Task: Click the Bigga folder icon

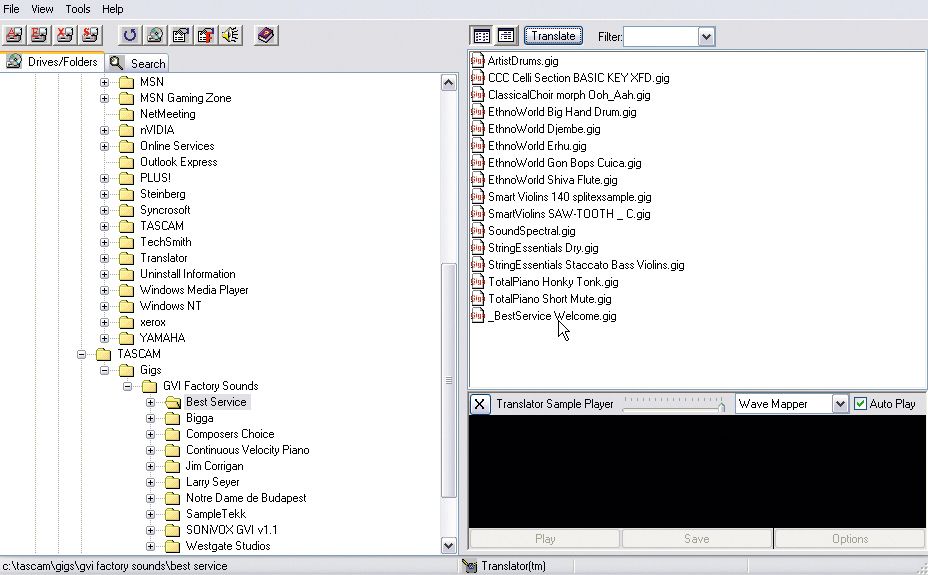Action: [x=173, y=418]
